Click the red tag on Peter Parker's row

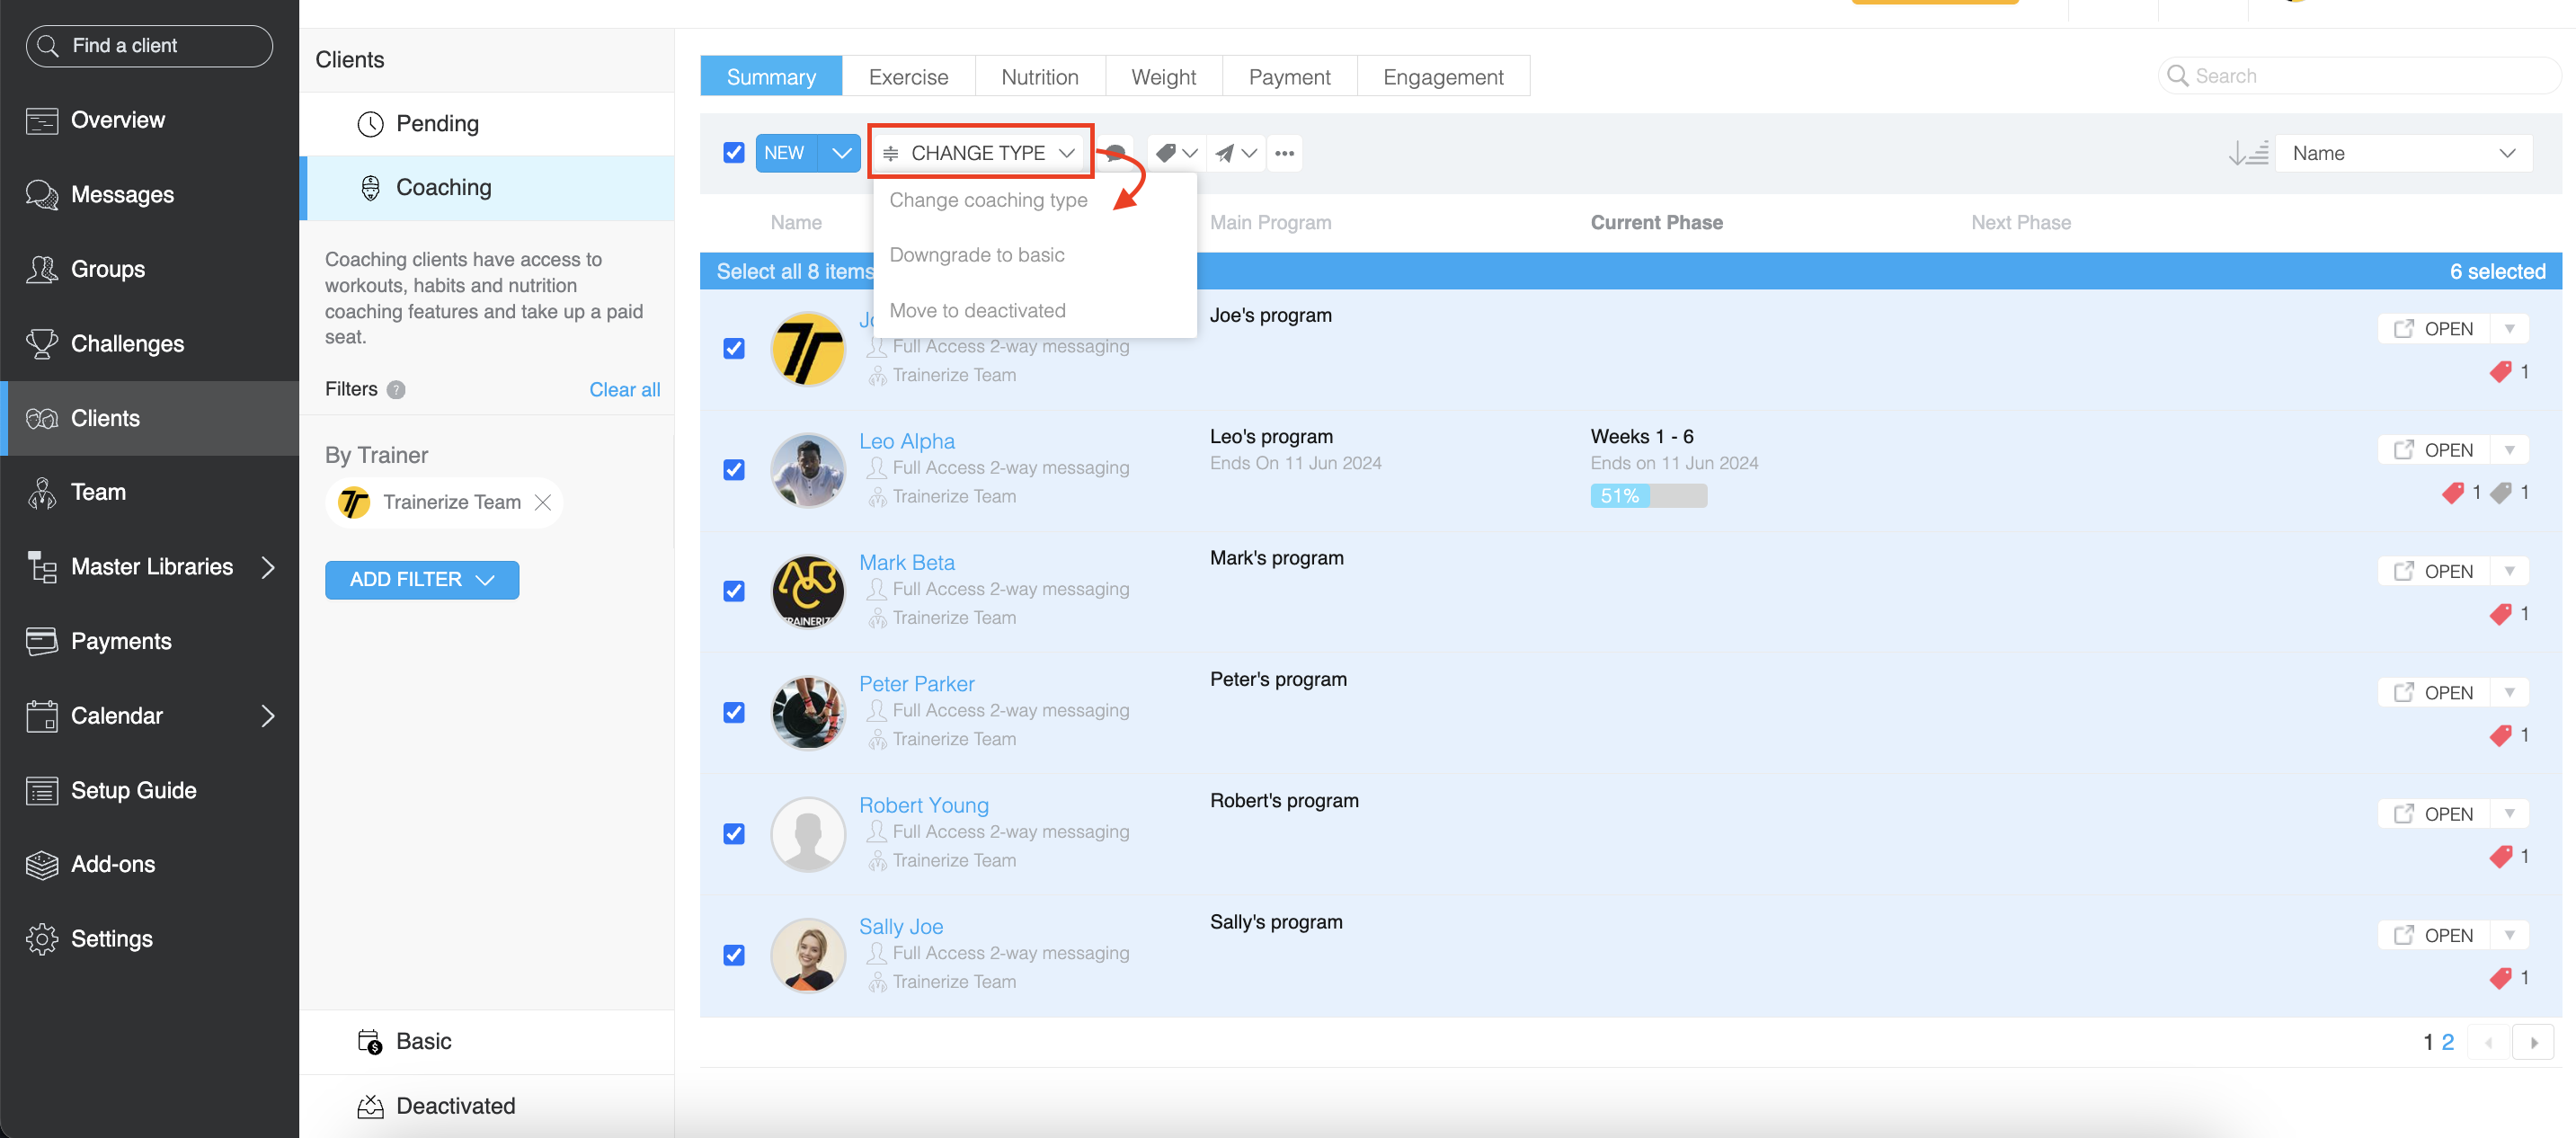(x=2500, y=735)
